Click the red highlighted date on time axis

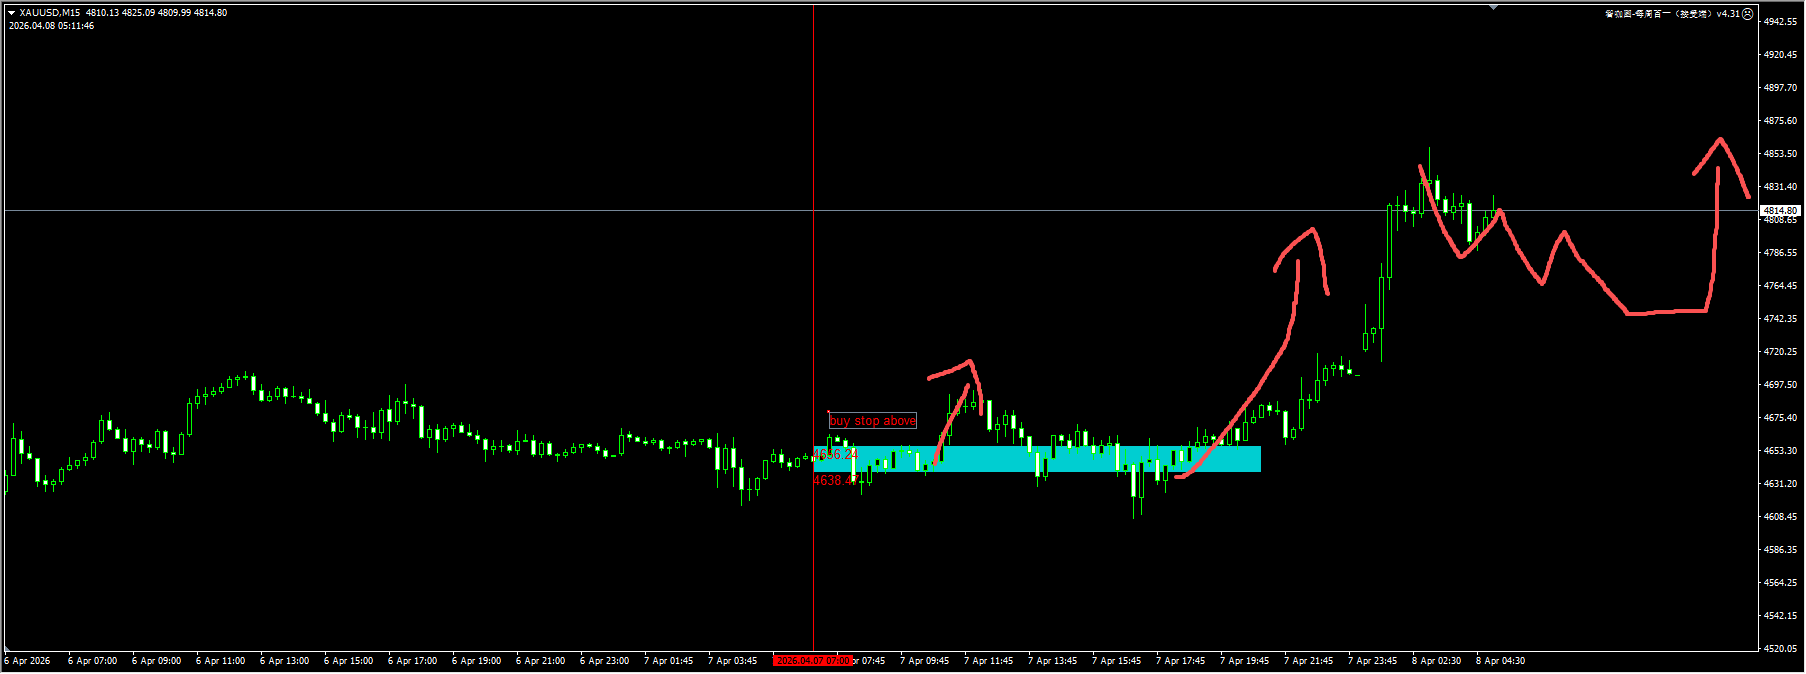812,660
